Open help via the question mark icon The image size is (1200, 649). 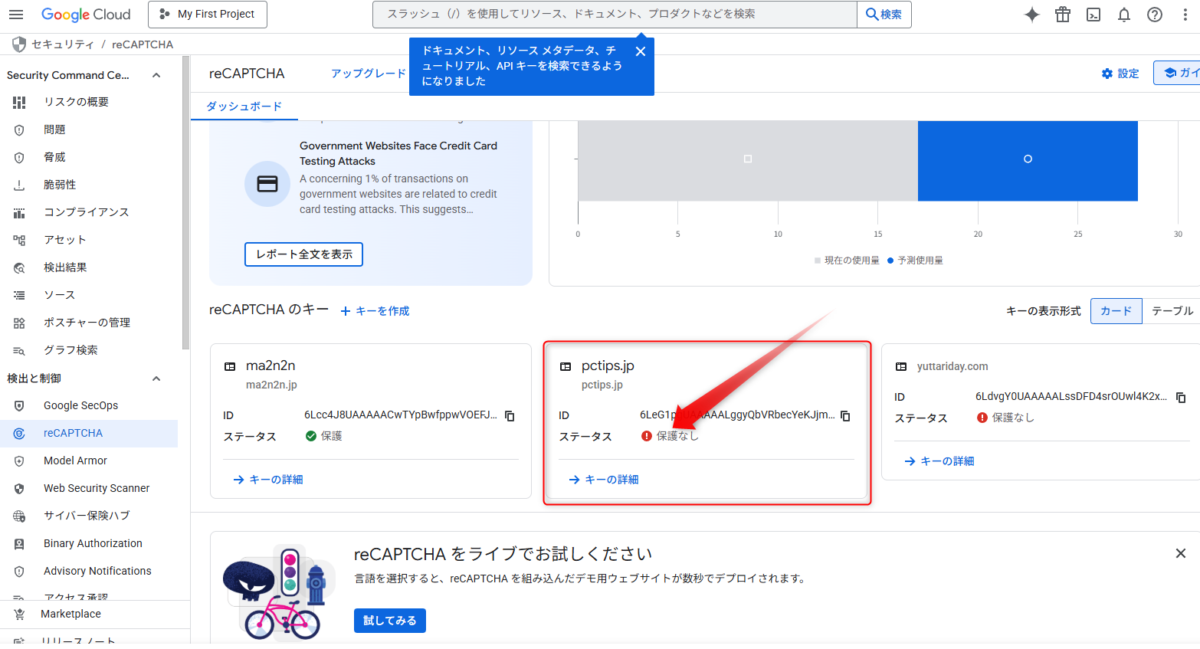coord(1155,14)
